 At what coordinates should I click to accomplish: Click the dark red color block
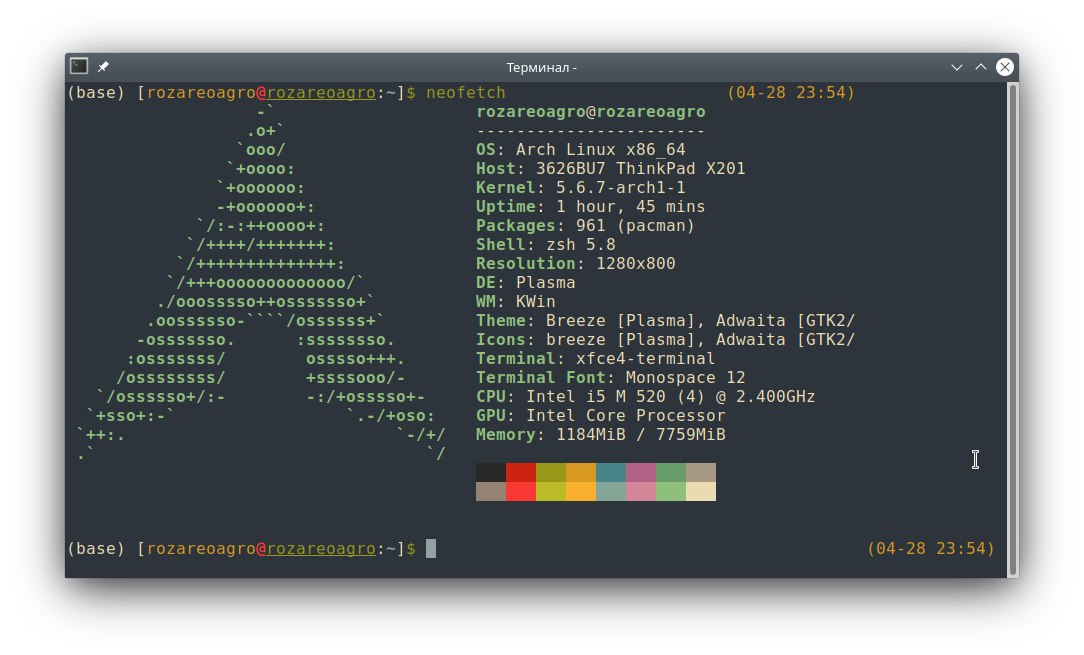(521, 472)
